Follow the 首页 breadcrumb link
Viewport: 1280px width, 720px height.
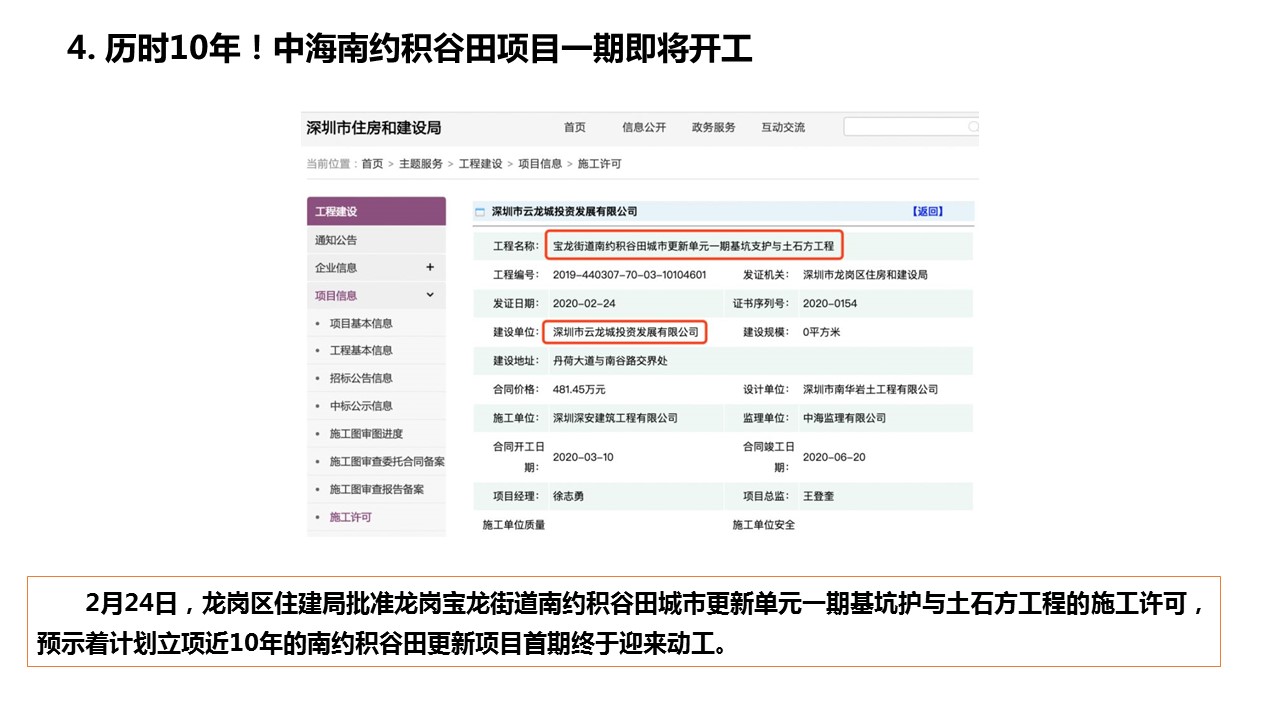372,163
